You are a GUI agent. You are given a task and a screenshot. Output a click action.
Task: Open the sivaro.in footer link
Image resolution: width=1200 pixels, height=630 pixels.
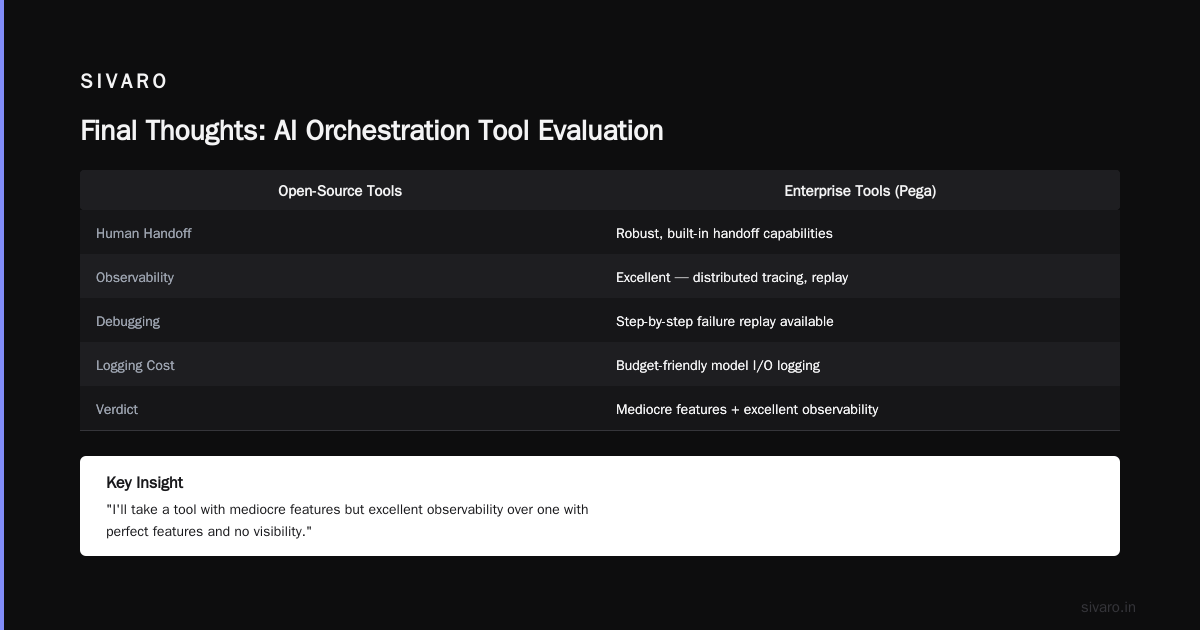1109,607
